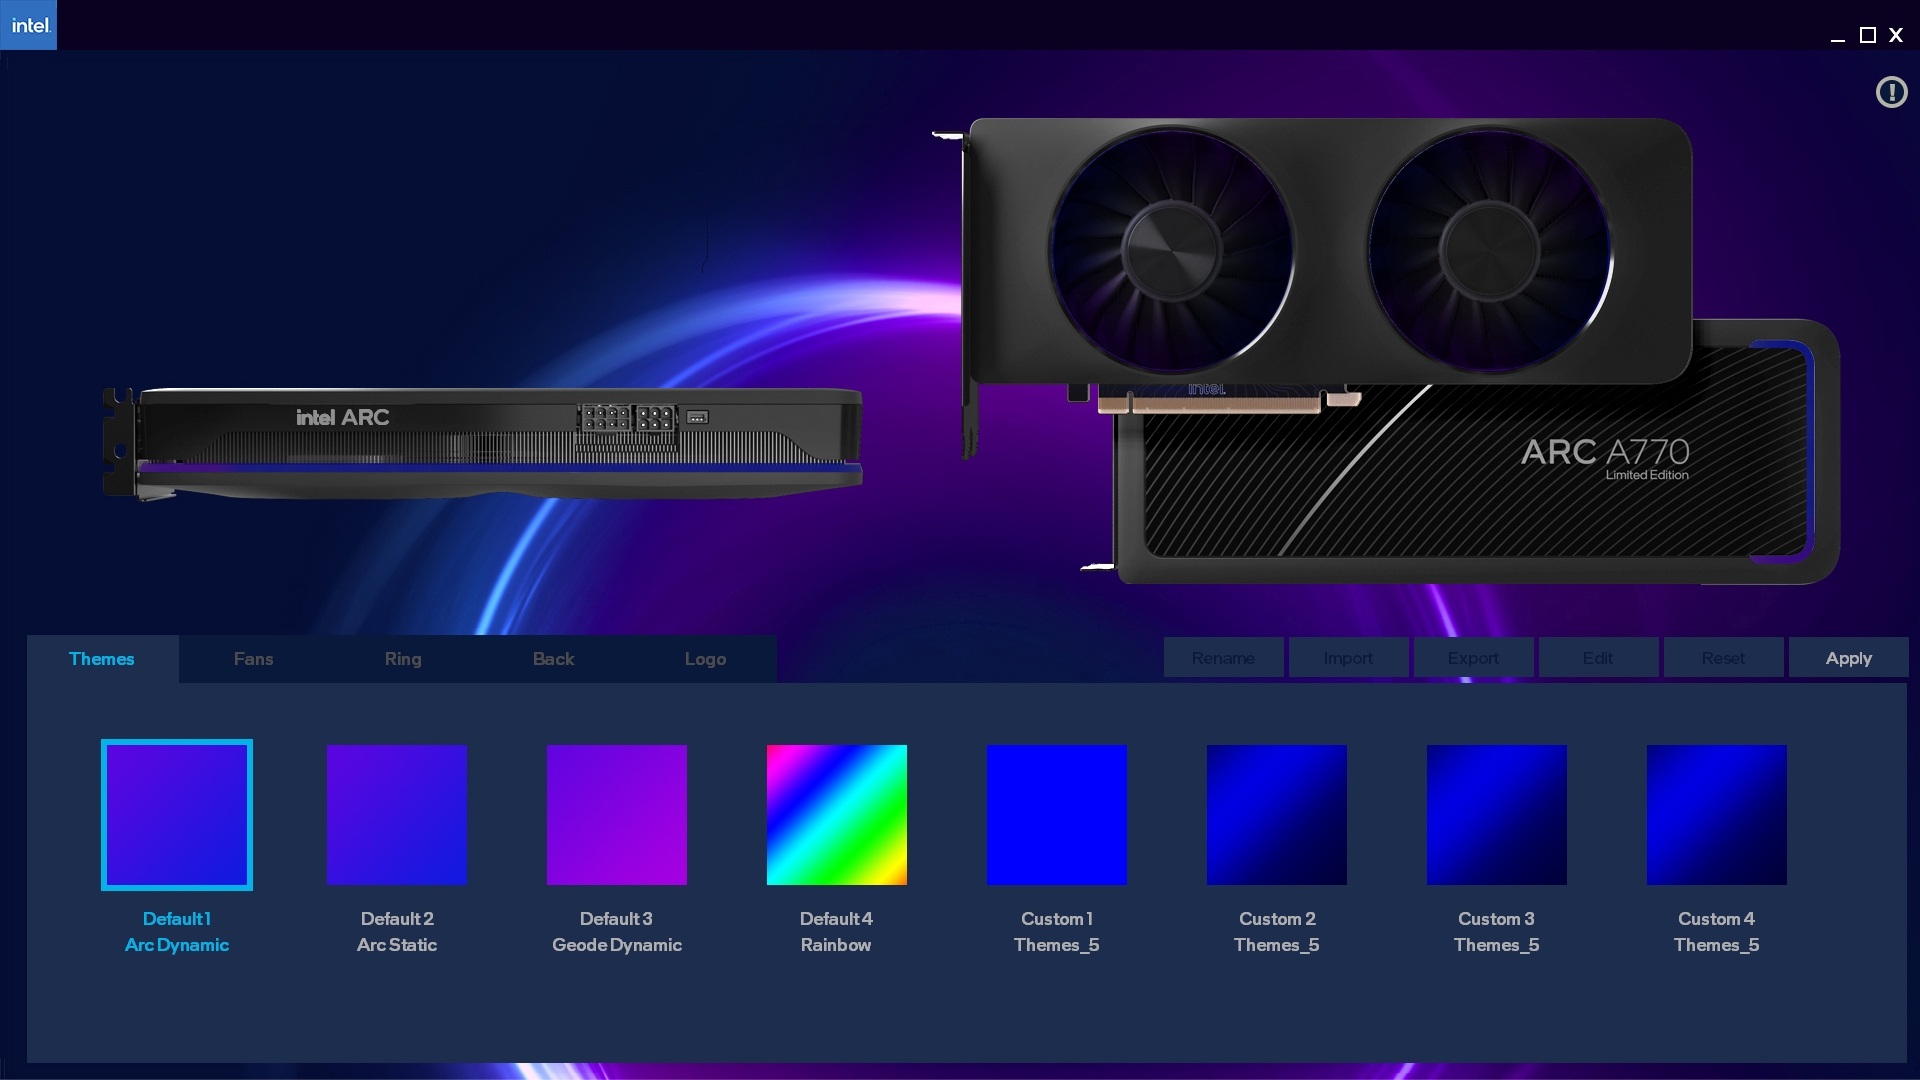Select the Custom 4 theme swatch
The height and width of the screenshot is (1080, 1920).
(x=1717, y=815)
